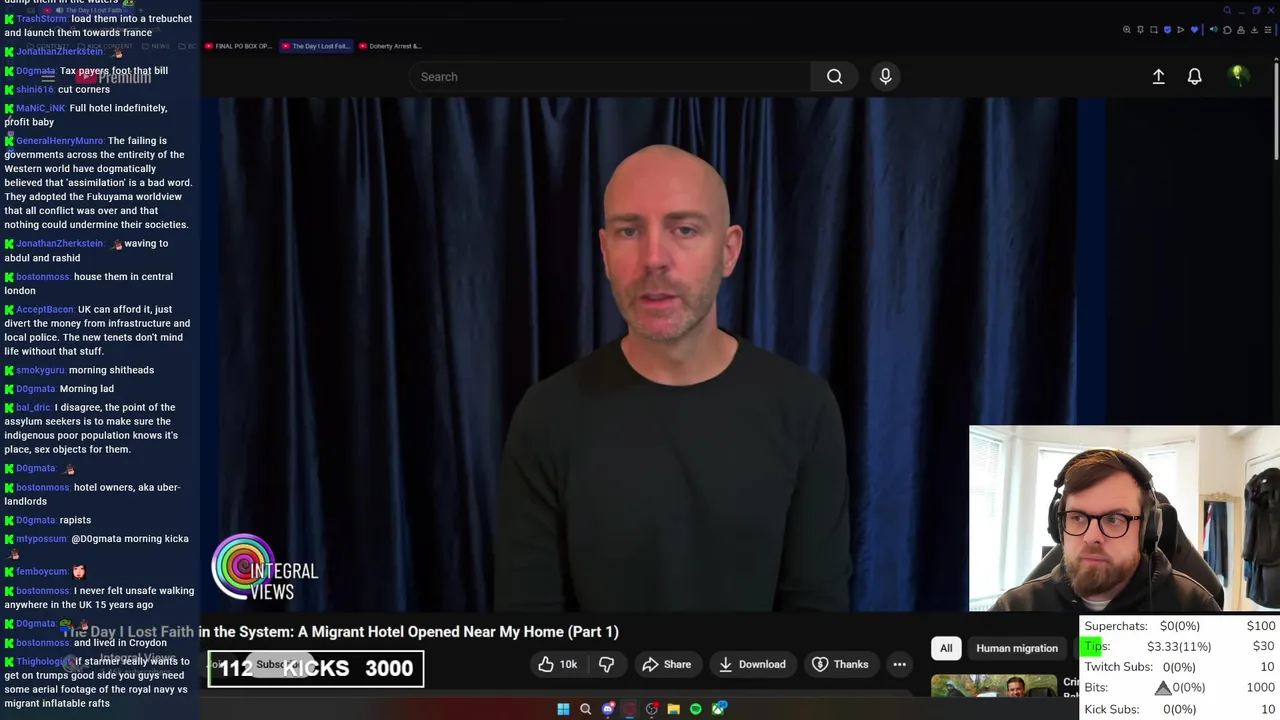
Task: Share the video
Action: click(x=666, y=664)
